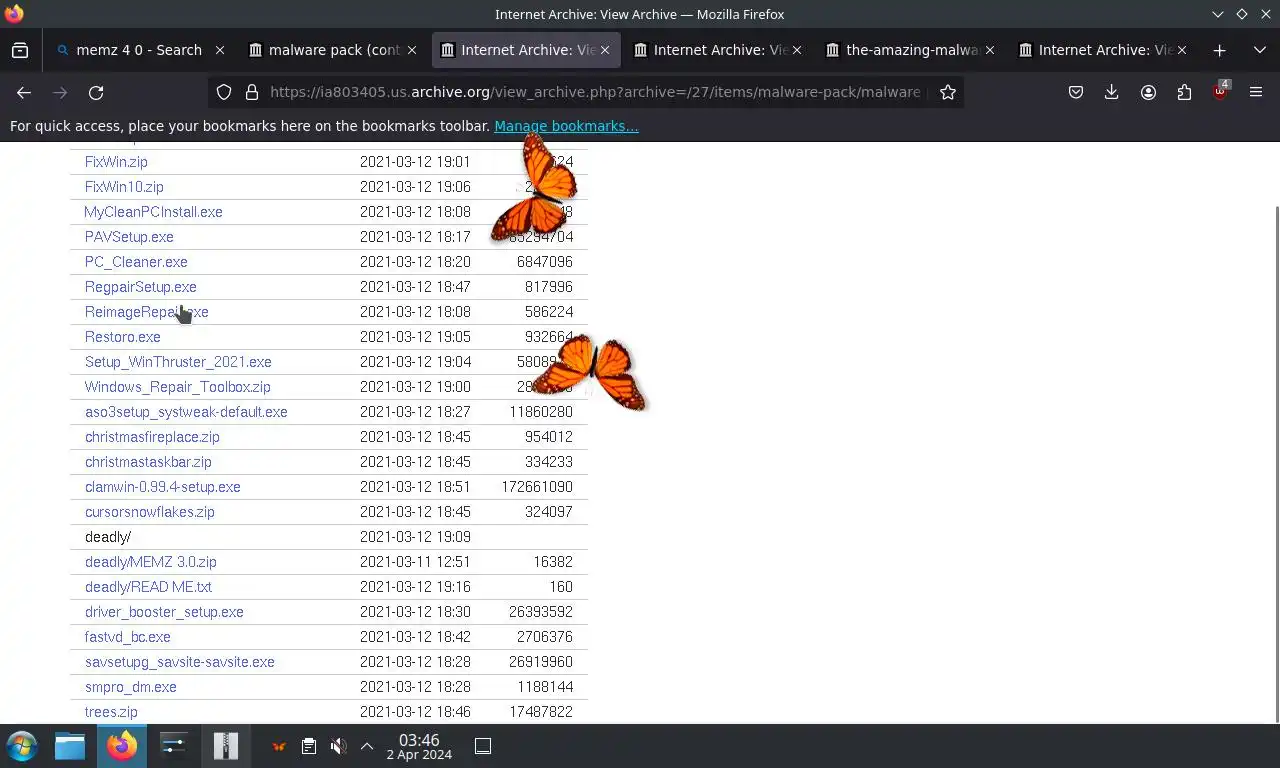Screen dimensions: 1280x768
Task: Open deadly/MEMZ 3.0.zip link
Action: click(x=151, y=562)
